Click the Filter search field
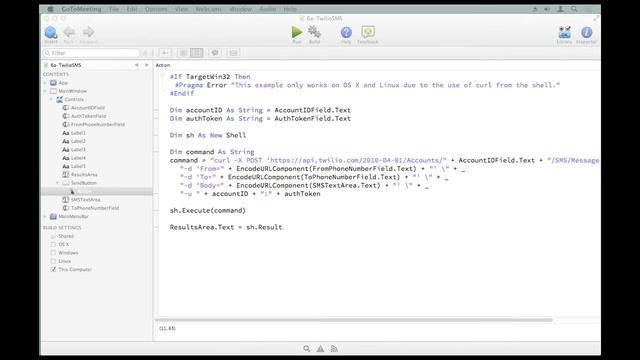Image resolution: width=640 pixels, height=360 pixels. [x=91, y=53]
